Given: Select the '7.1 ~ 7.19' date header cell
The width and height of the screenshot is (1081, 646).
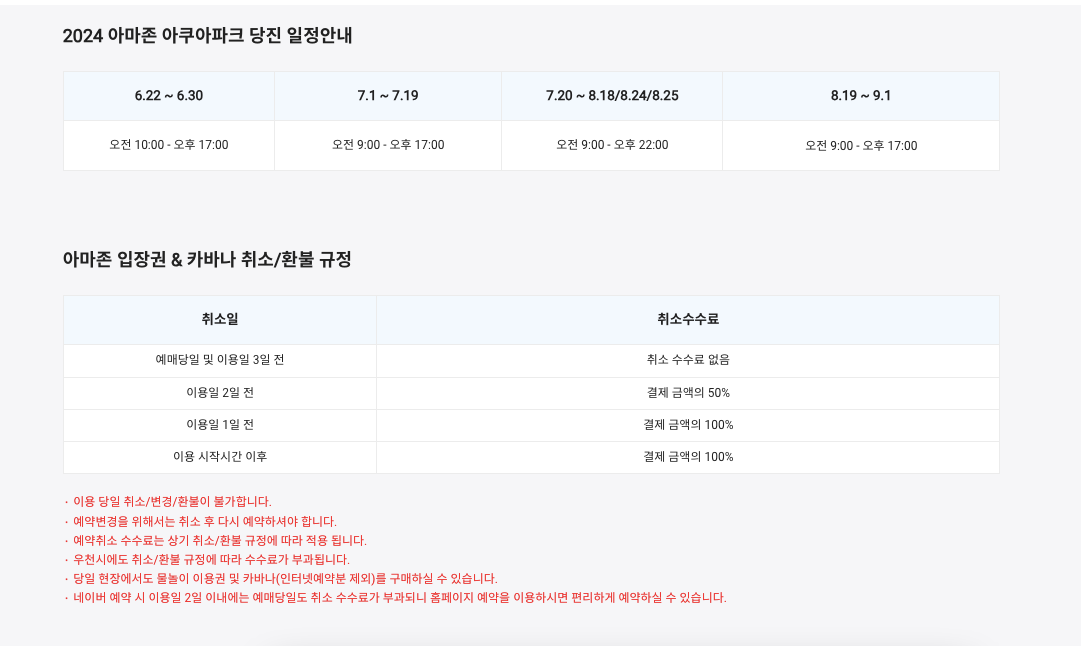Looking at the screenshot, I should tap(387, 96).
